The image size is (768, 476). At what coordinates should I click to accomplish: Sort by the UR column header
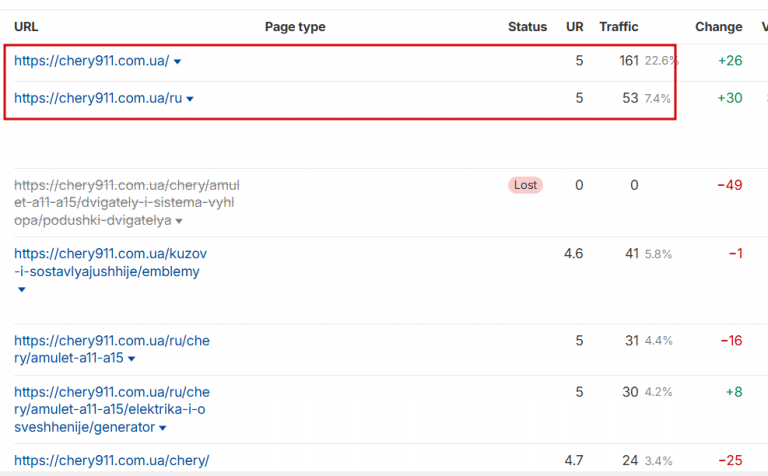(x=574, y=27)
